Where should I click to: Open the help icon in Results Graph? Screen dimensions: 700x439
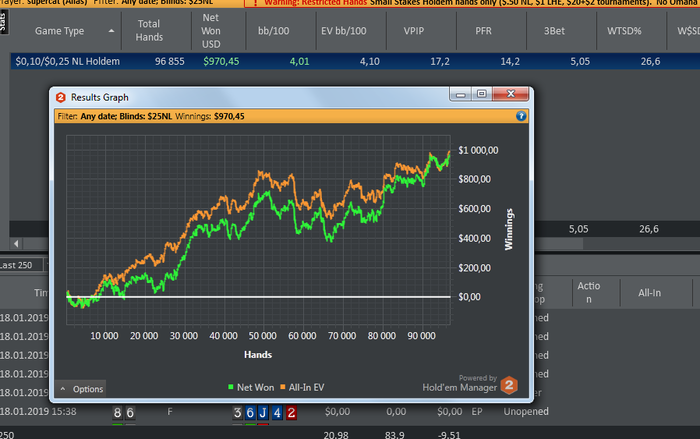click(x=521, y=116)
